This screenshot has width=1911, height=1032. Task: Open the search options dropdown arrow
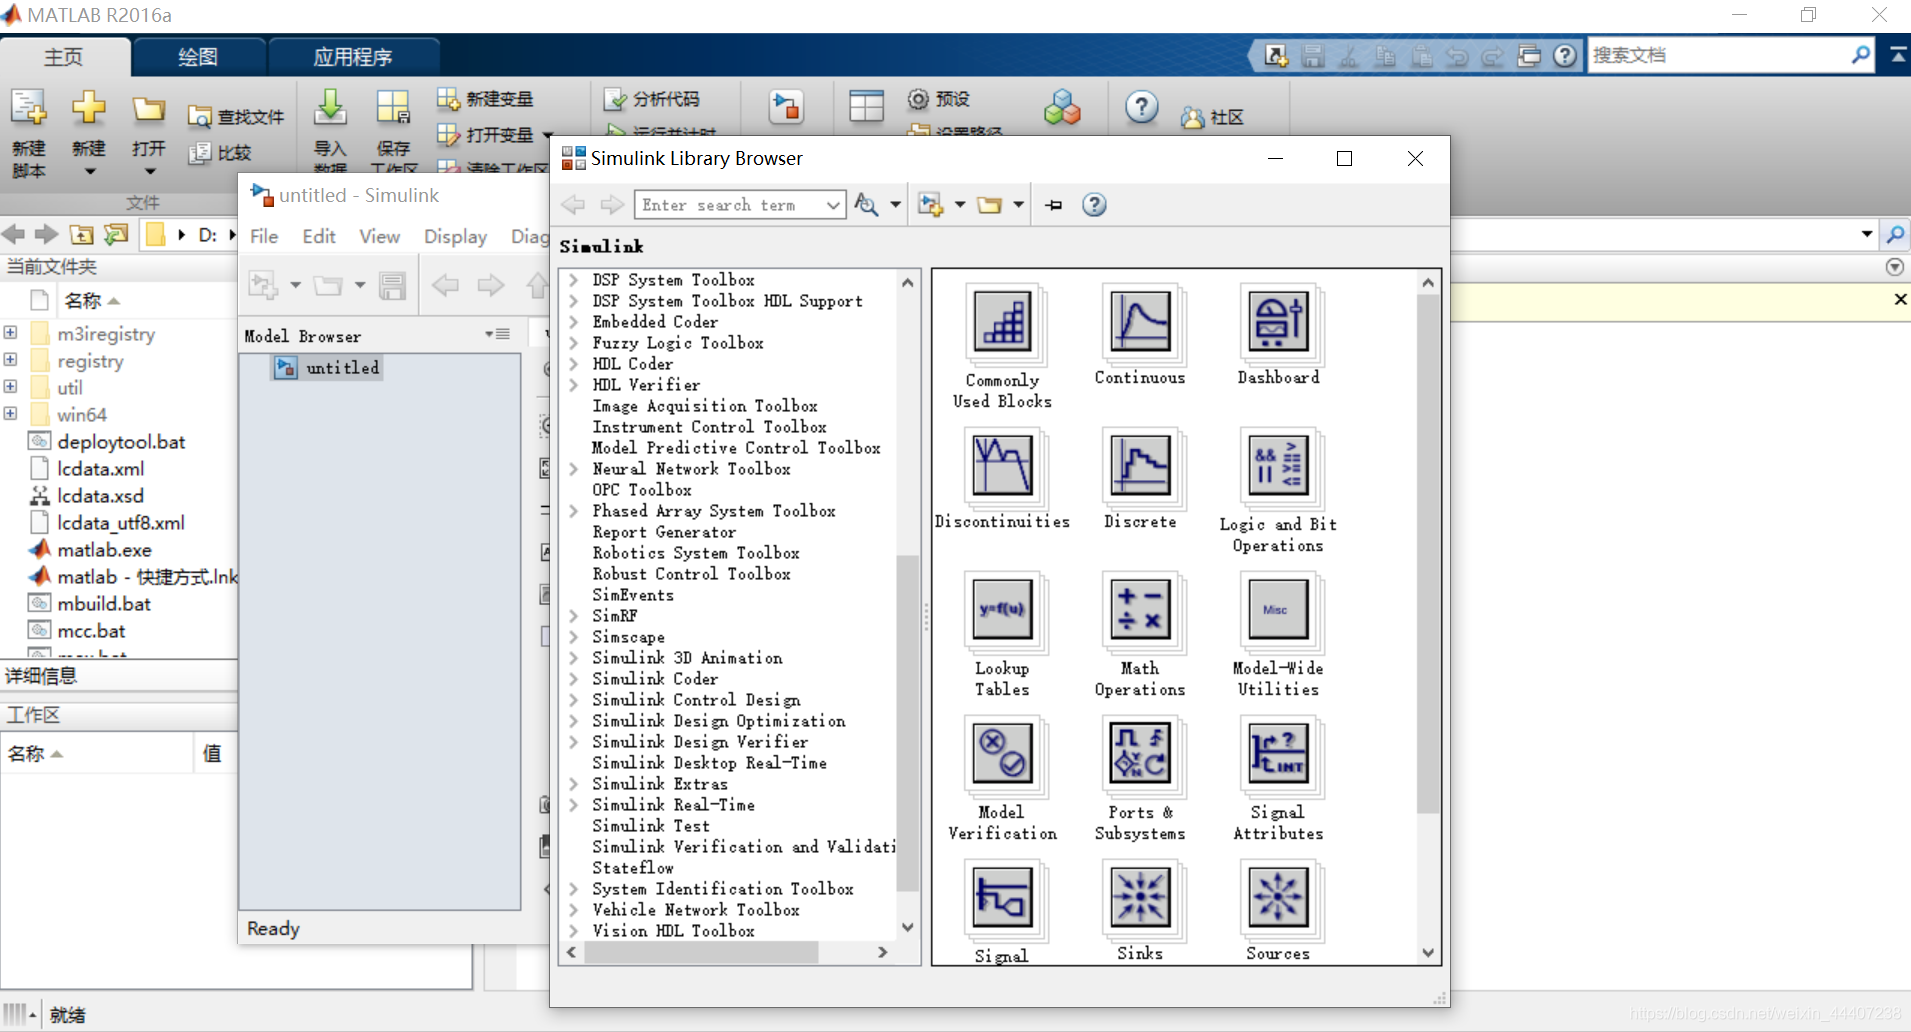point(895,205)
